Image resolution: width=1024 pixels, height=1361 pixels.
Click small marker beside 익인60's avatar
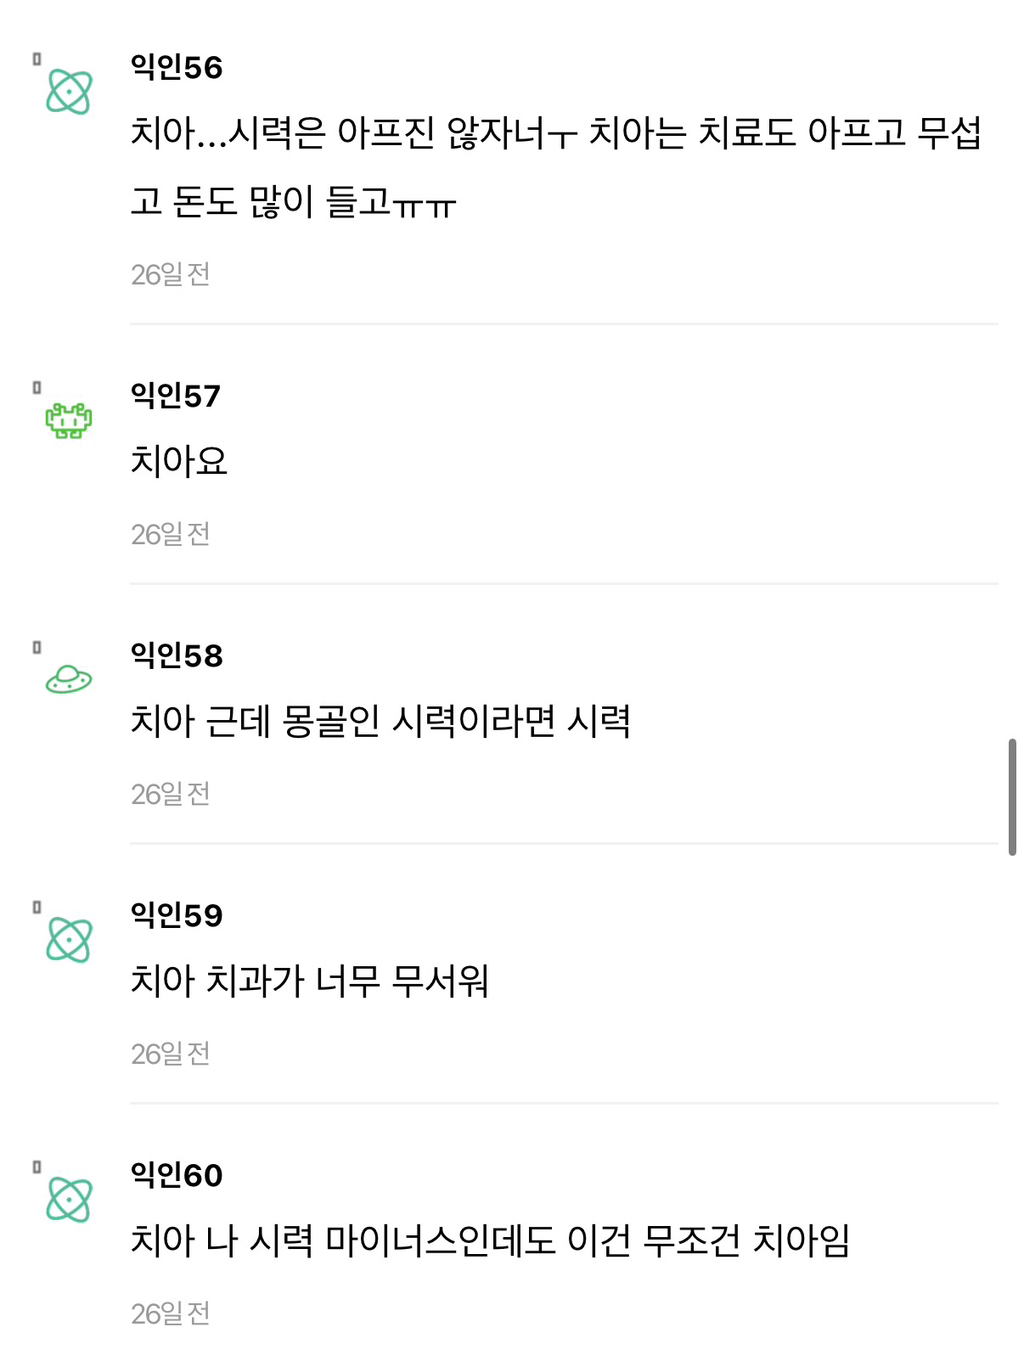pyautogui.click(x=37, y=1167)
